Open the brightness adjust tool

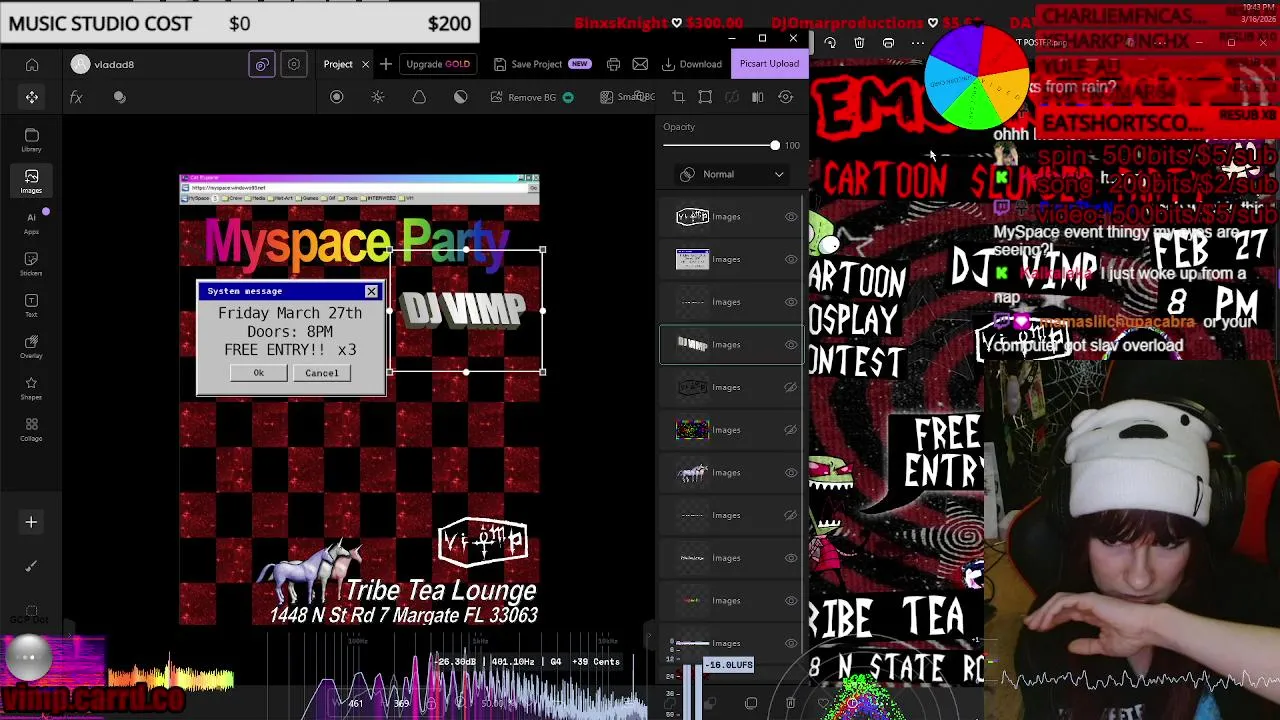point(378,97)
